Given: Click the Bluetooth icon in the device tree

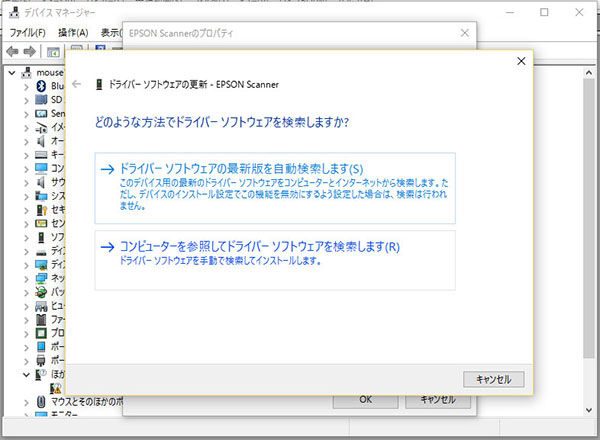Looking at the screenshot, I should pos(41,86).
